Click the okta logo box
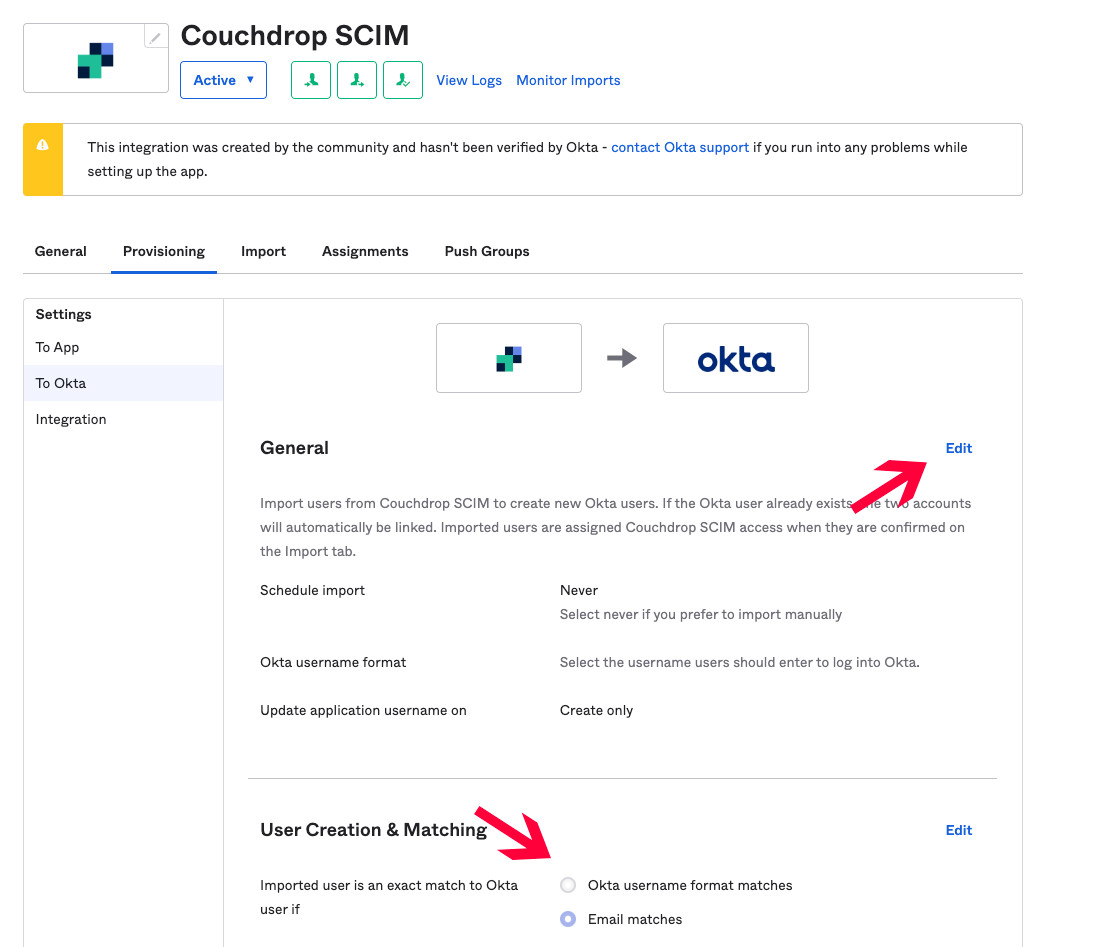1100x947 pixels. click(735, 358)
